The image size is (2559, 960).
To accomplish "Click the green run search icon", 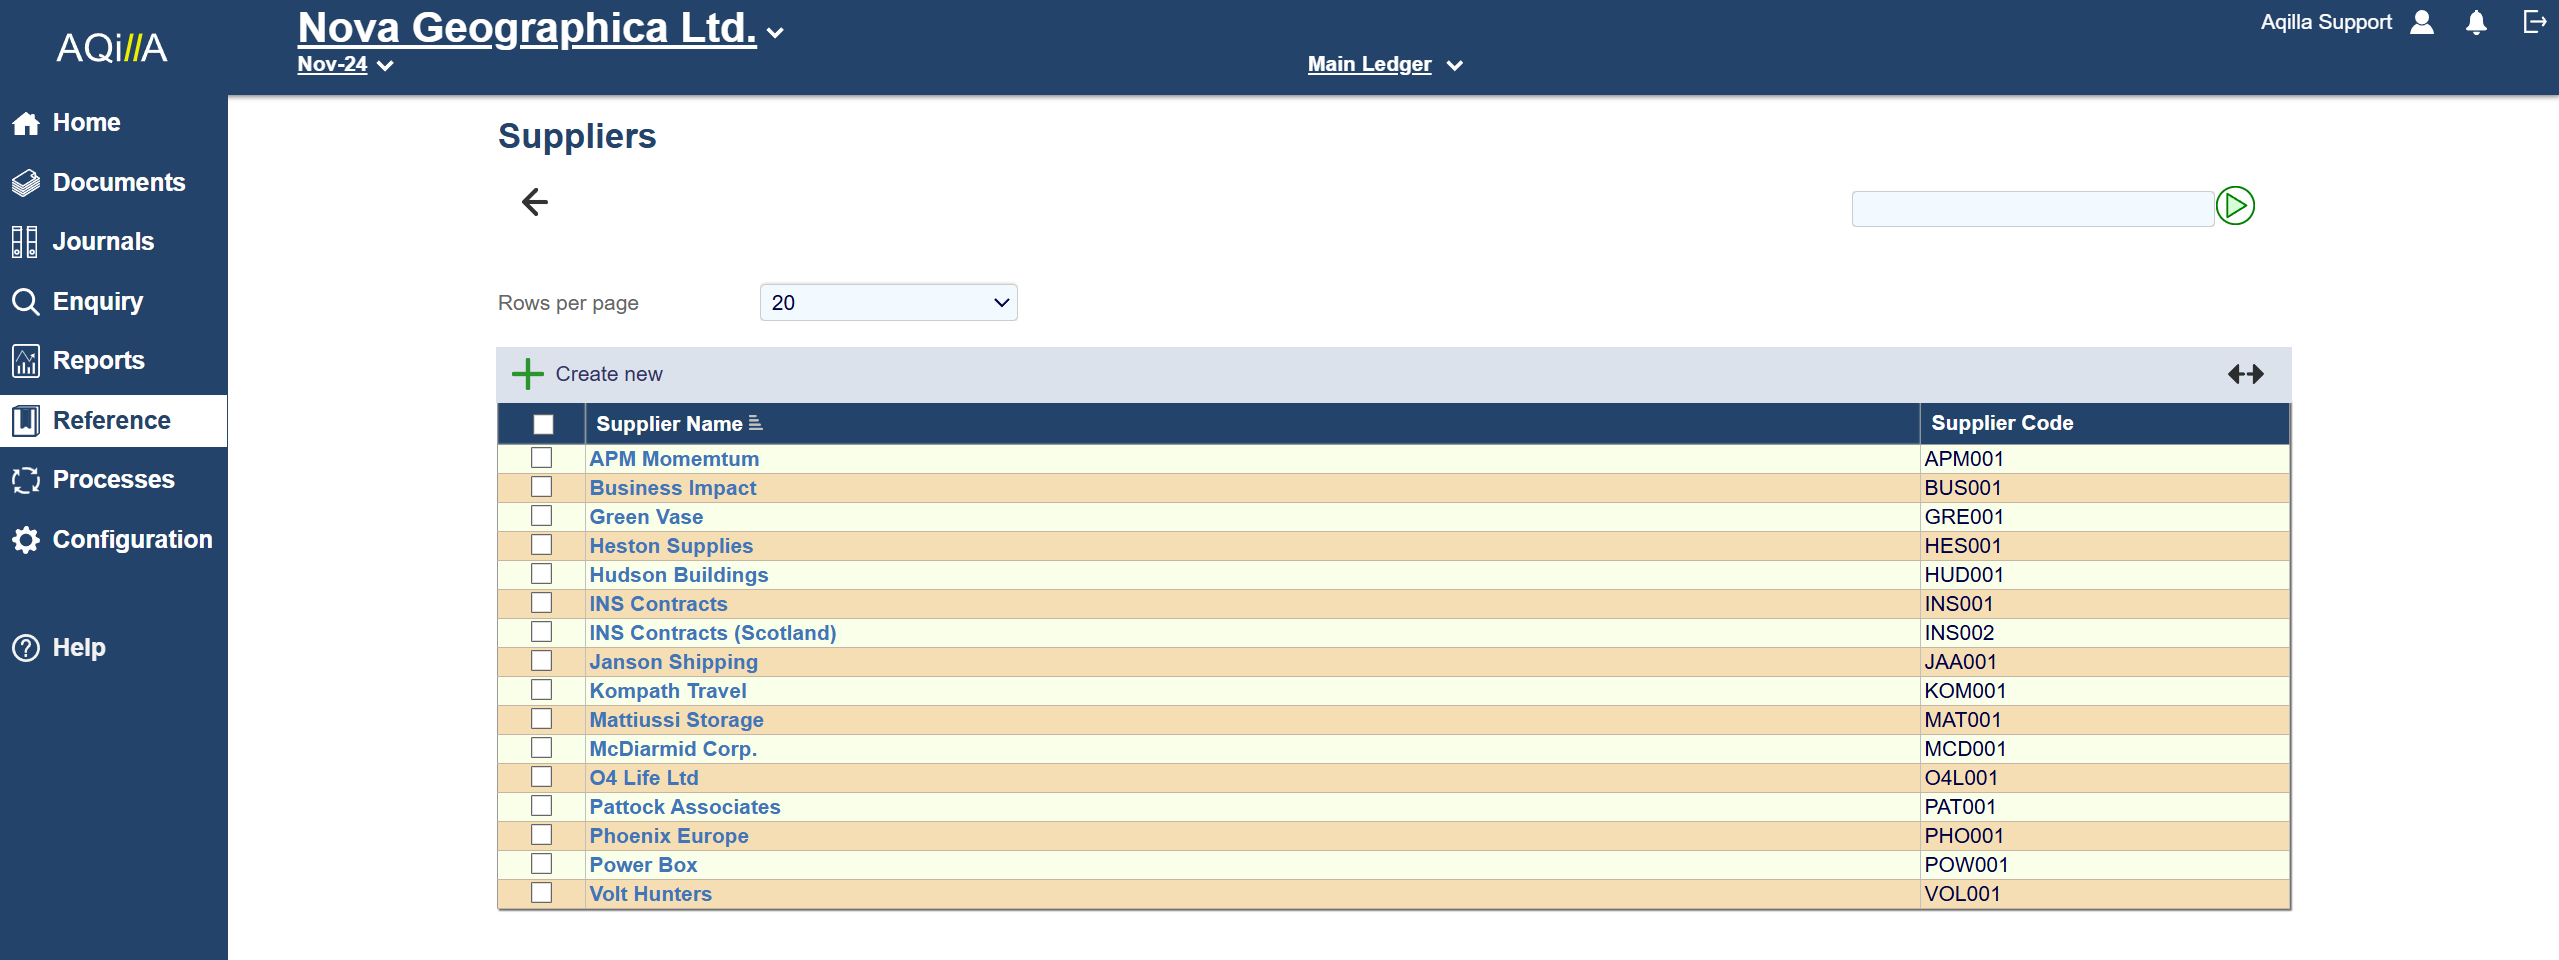I will click(2235, 206).
